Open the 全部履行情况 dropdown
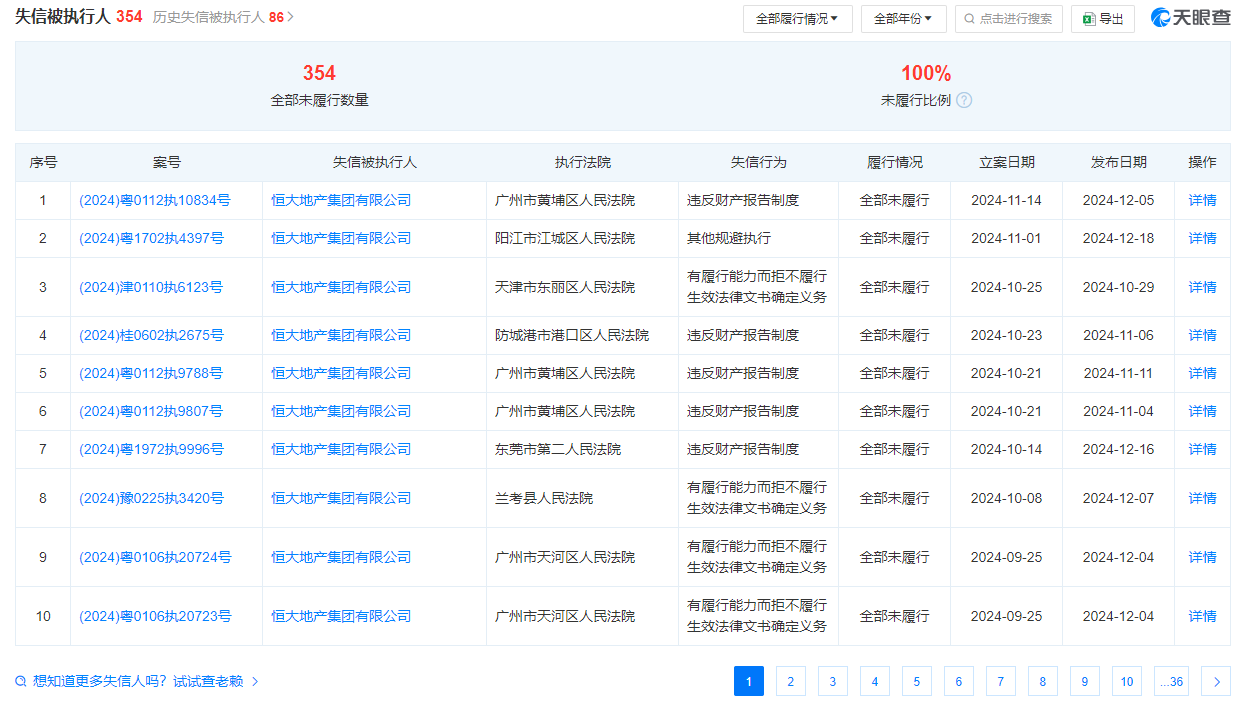The width and height of the screenshot is (1239, 702). point(797,19)
